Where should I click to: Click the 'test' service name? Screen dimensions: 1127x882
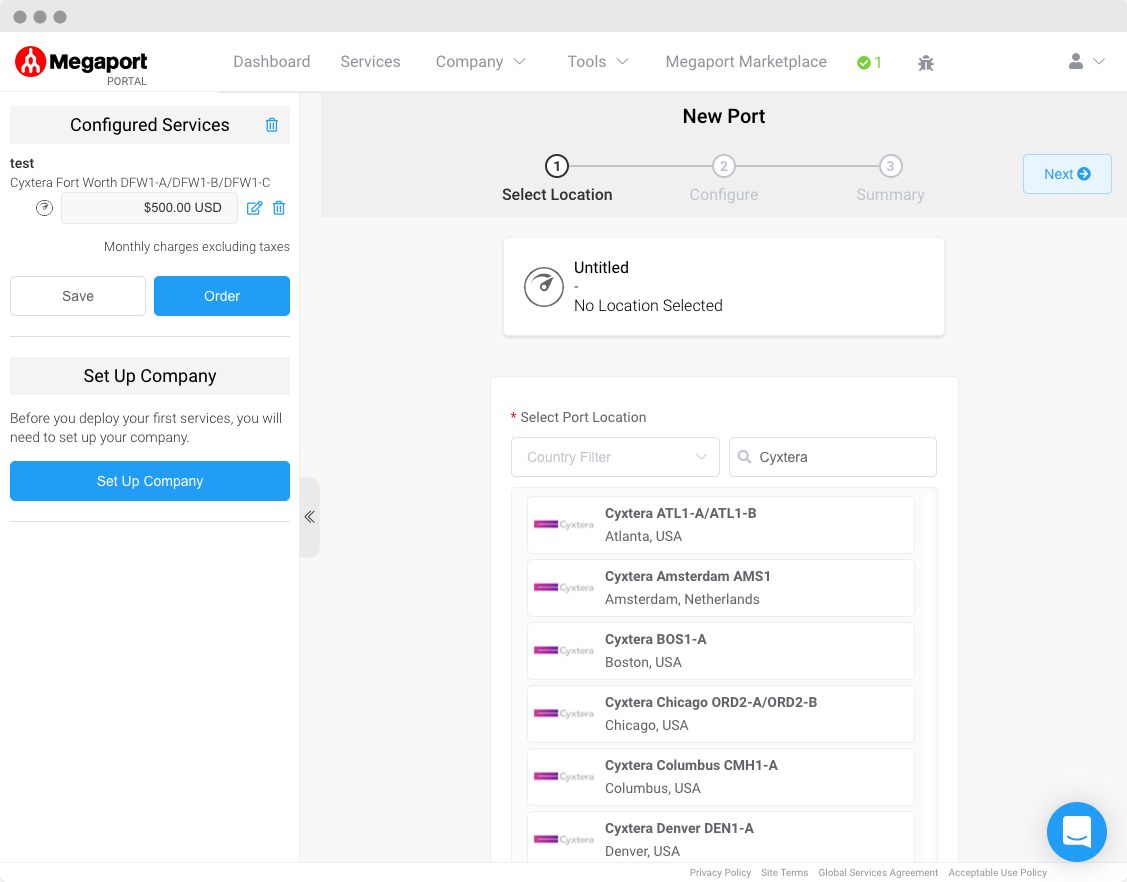pos(22,163)
